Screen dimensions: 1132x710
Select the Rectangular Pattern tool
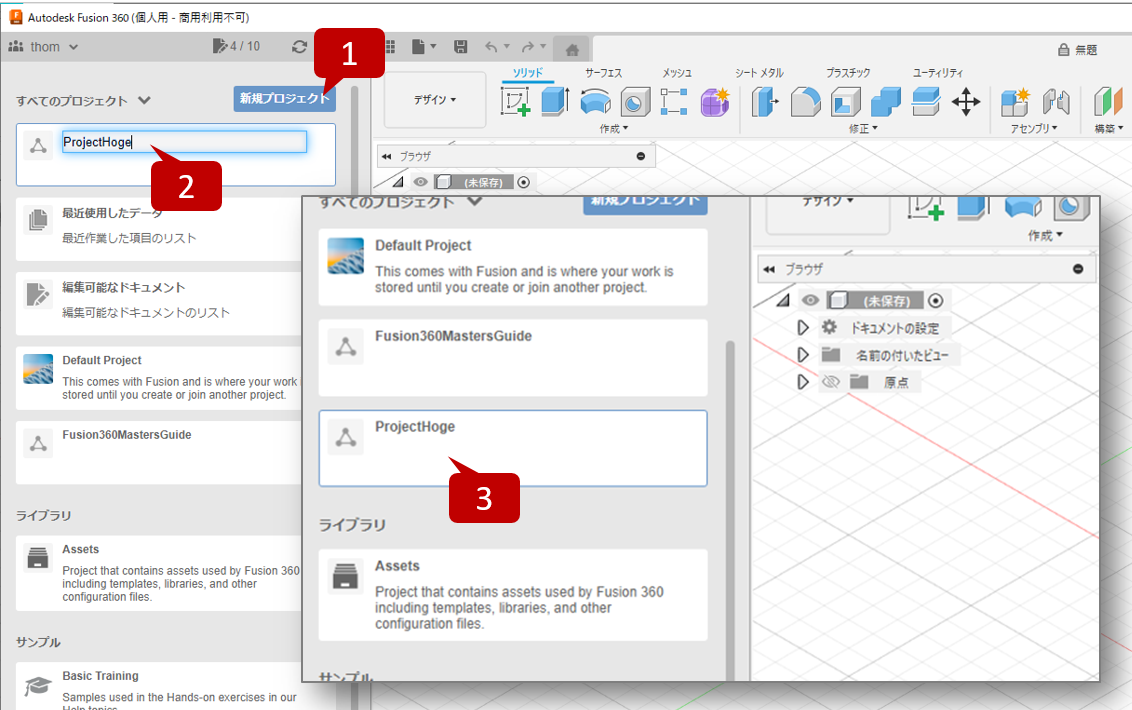[674, 102]
